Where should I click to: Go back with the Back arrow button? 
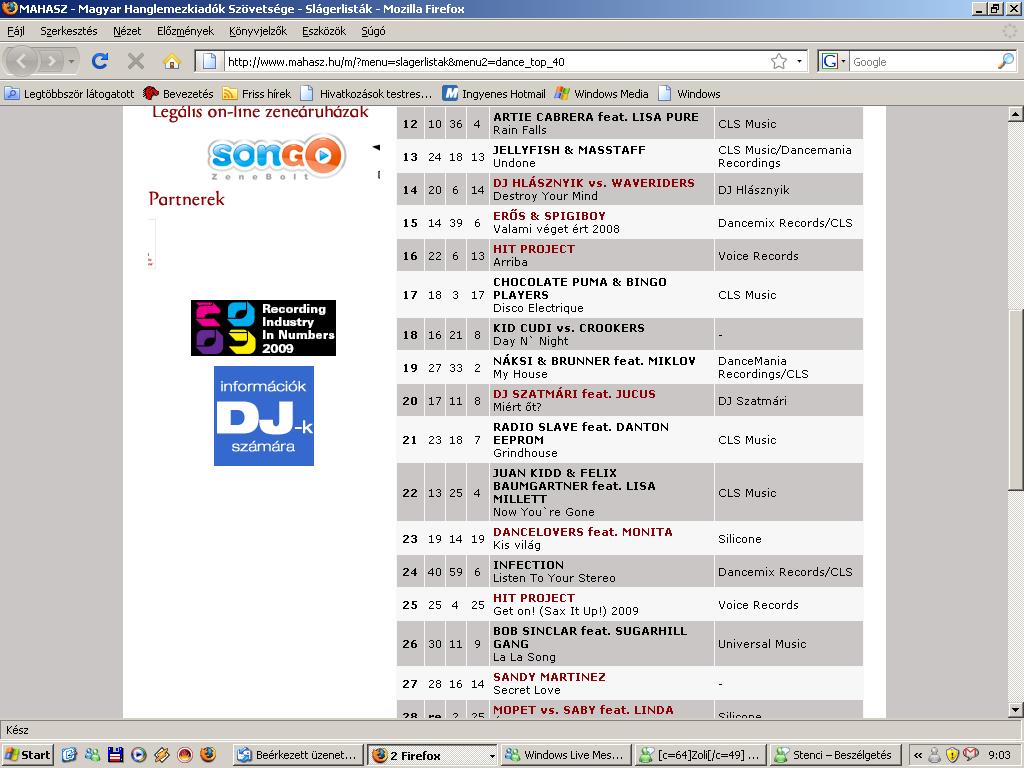[x=21, y=61]
